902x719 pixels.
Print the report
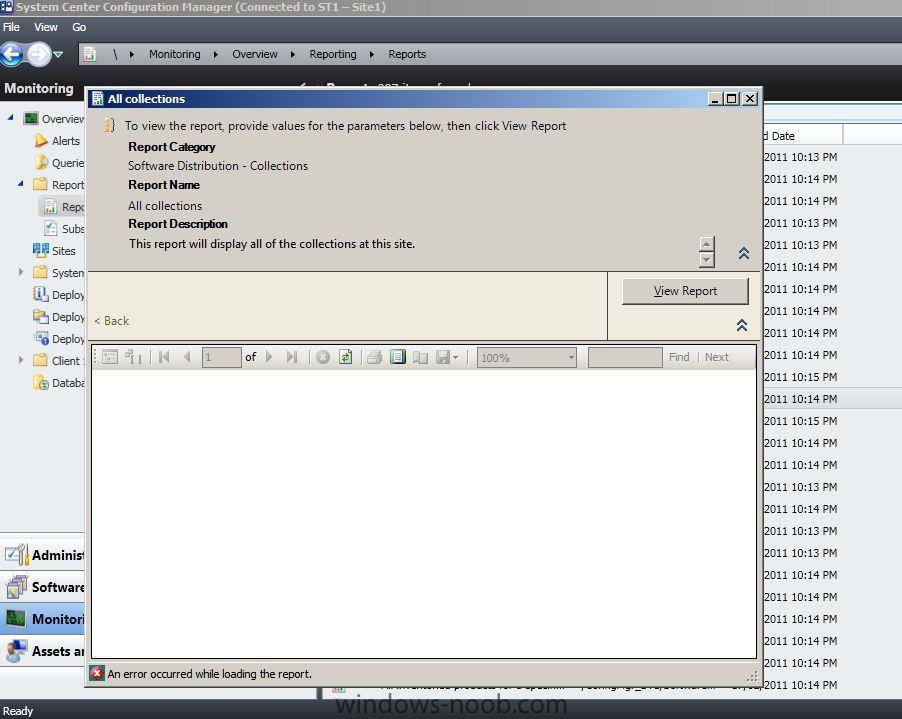pos(374,357)
